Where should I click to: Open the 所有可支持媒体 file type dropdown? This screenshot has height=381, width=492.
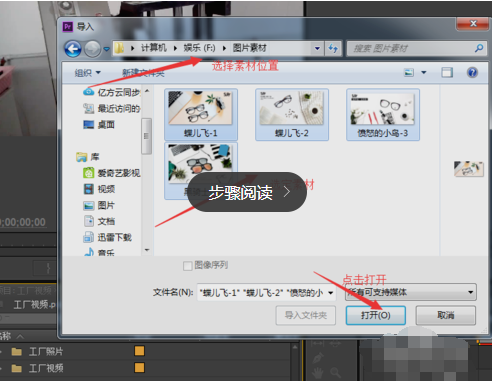click(411, 292)
